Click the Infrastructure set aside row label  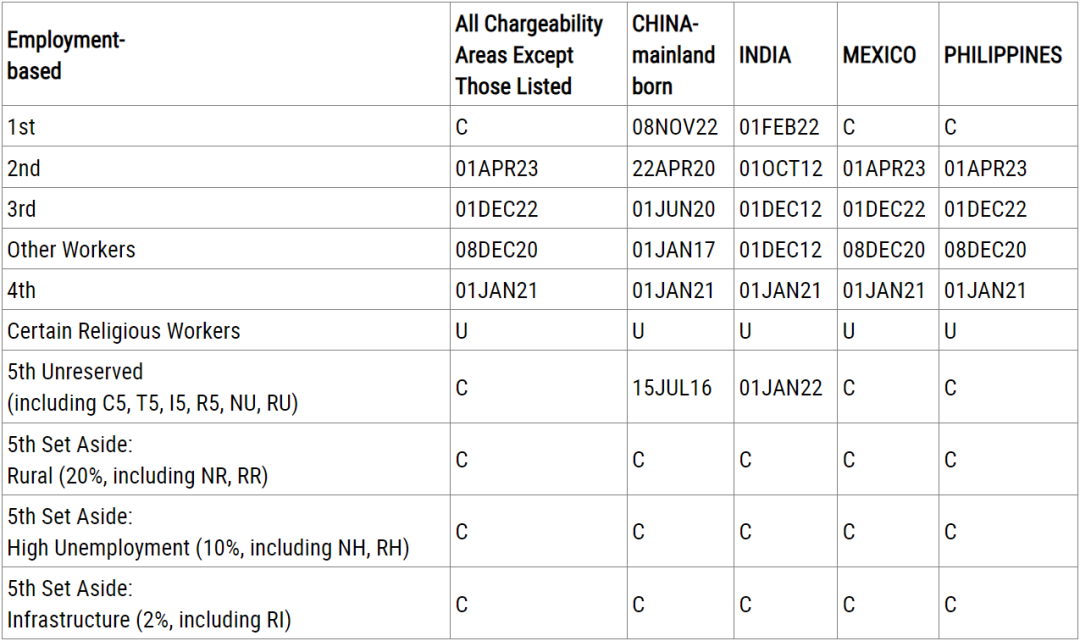149,605
